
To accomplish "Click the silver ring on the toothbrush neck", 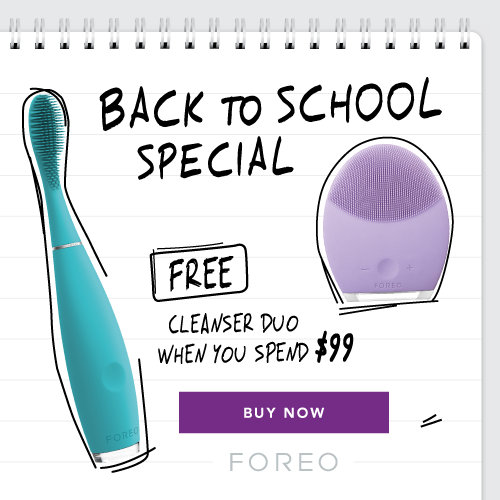I will [x=67, y=246].
